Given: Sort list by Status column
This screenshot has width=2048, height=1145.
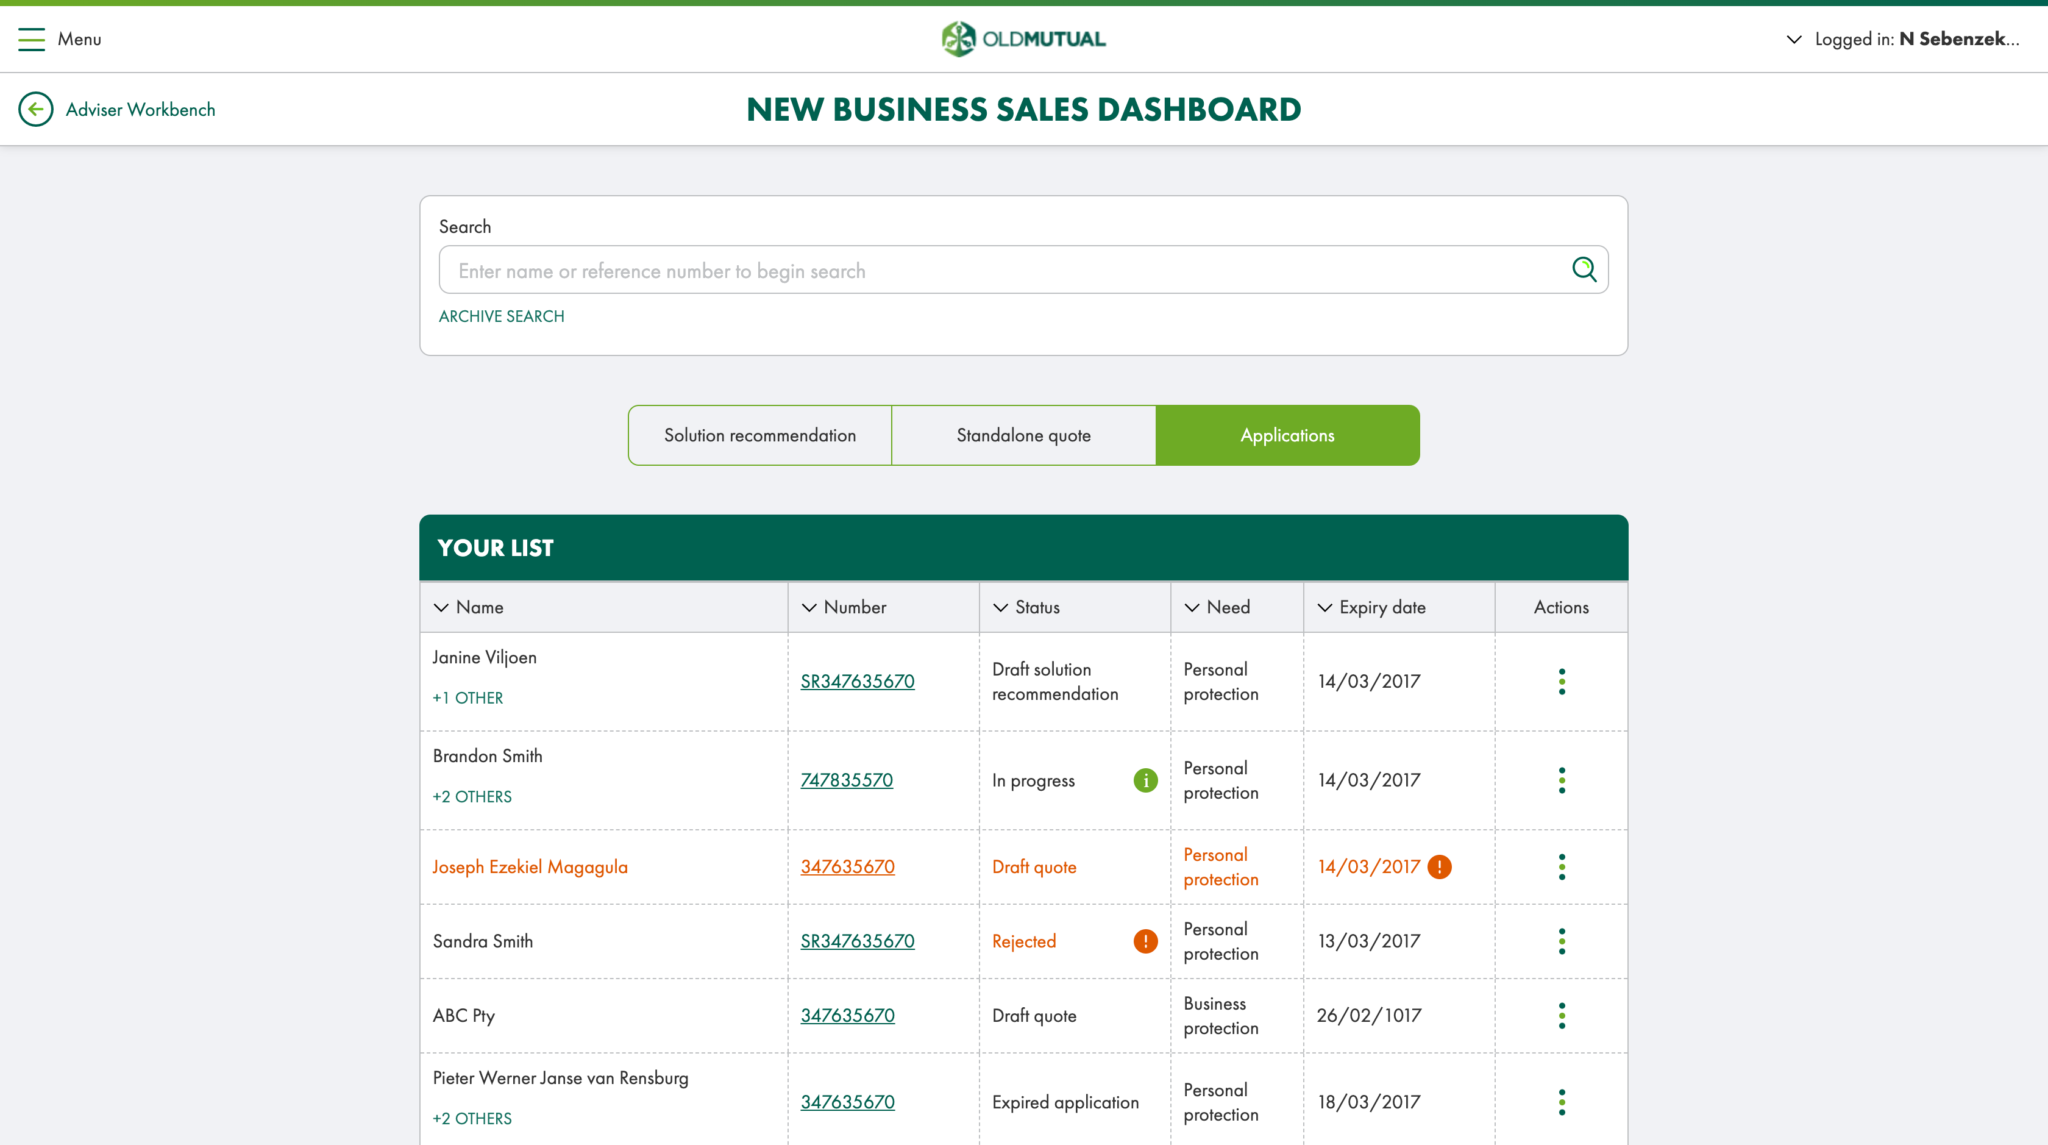Looking at the screenshot, I should [x=1026, y=607].
